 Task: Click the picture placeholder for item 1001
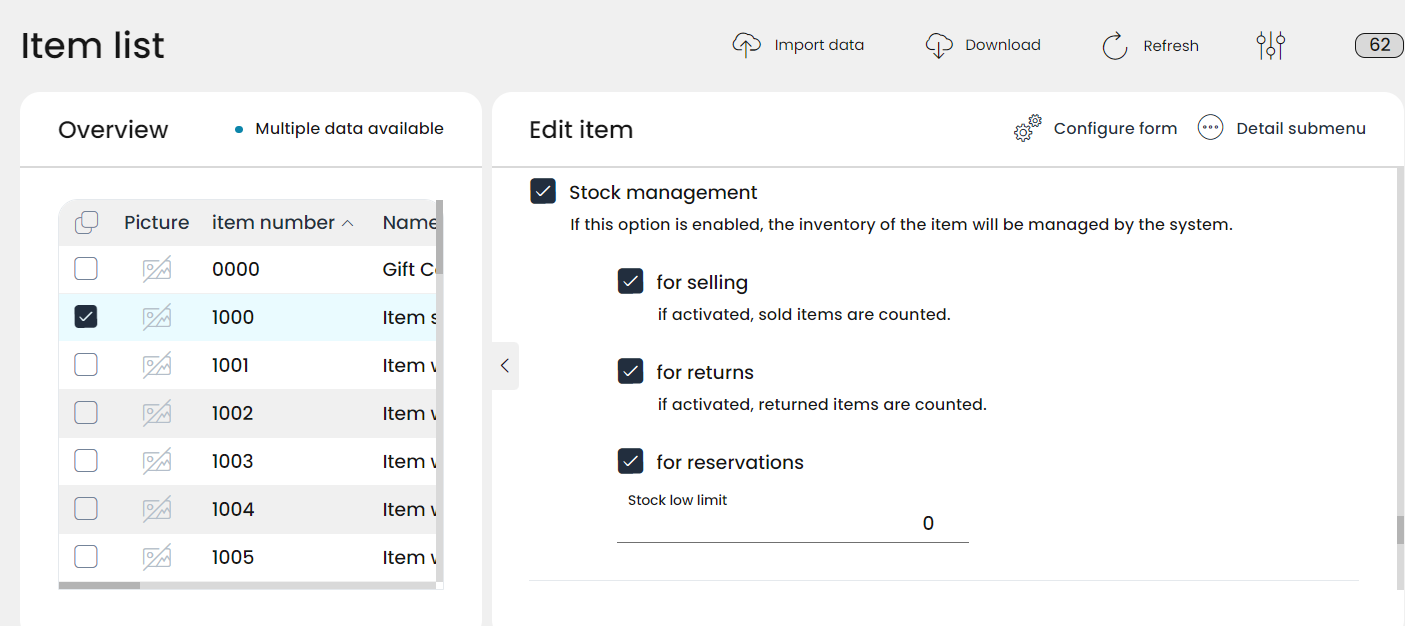[156, 365]
